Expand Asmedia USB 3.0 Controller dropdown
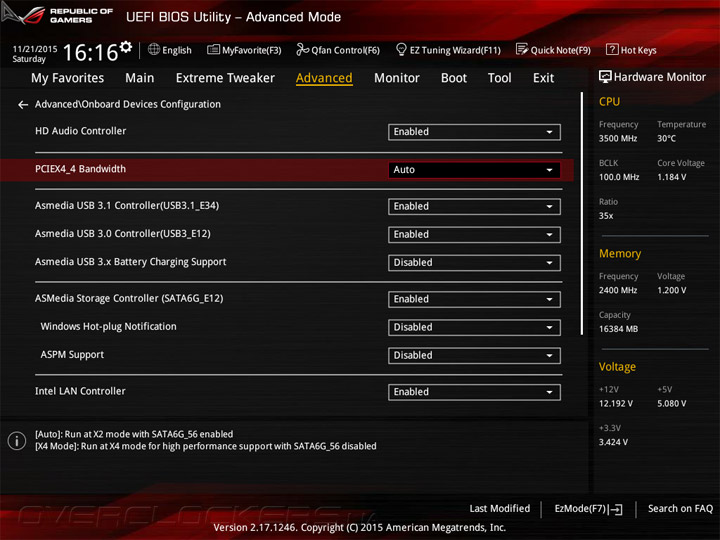This screenshot has width=720, height=540. 474,235
